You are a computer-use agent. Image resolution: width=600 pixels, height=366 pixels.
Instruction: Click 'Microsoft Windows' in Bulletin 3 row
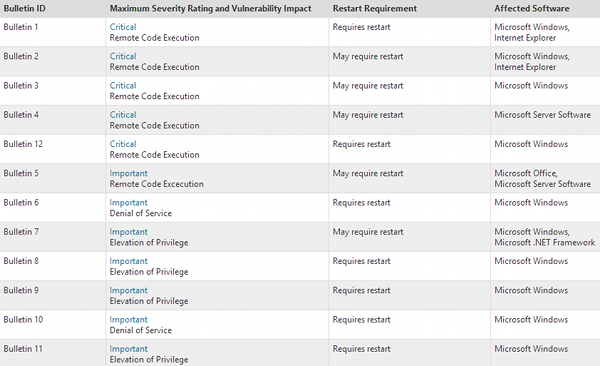point(531,86)
